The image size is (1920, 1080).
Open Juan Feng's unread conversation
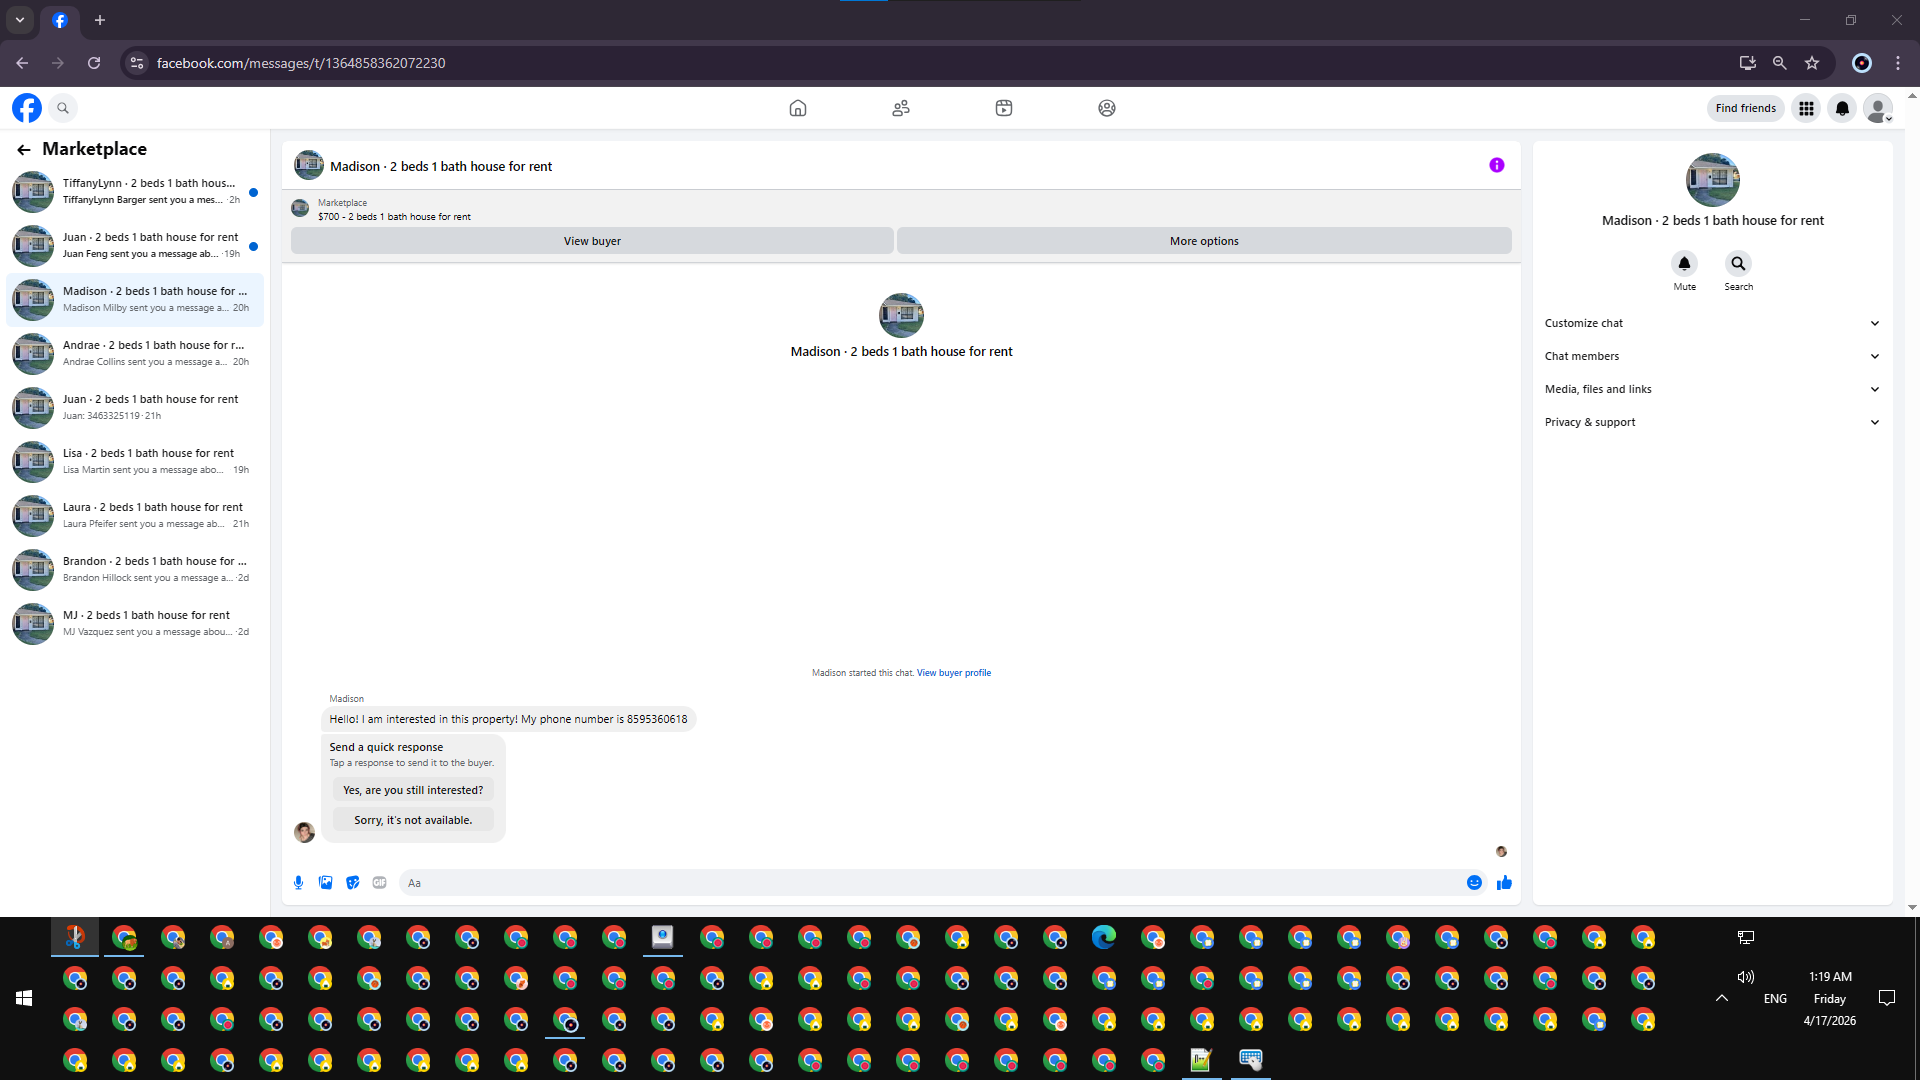pos(135,246)
